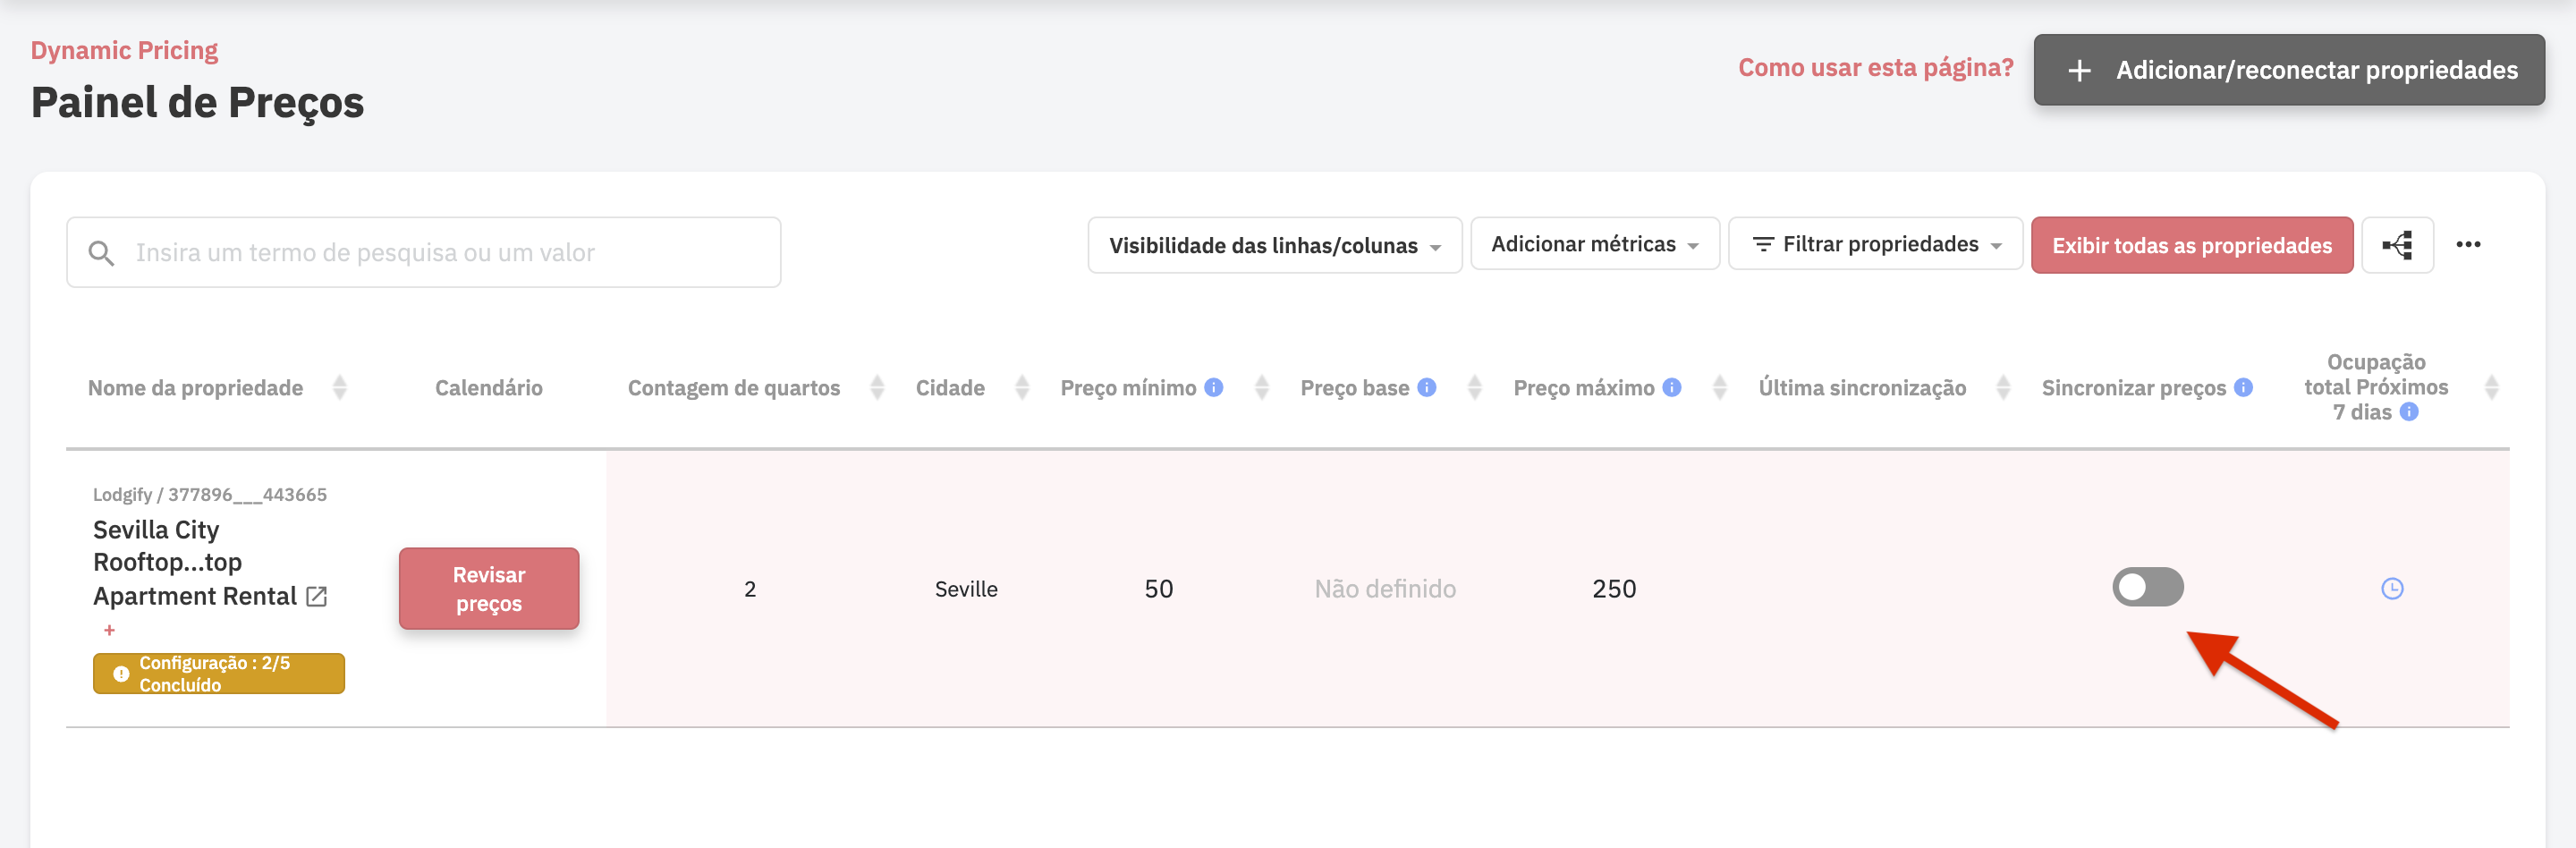Click the info icon beside Sincronizar preços
2576x848 pixels.
click(x=2243, y=388)
